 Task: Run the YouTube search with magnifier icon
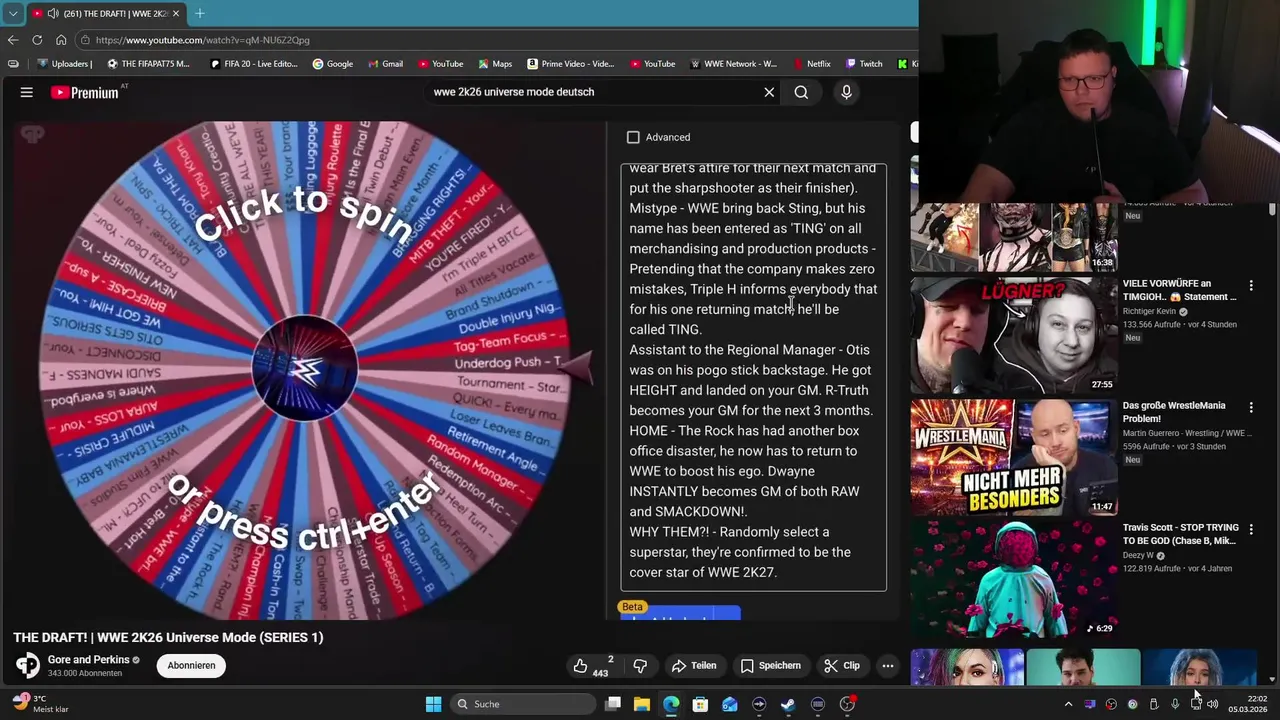pyautogui.click(x=801, y=92)
